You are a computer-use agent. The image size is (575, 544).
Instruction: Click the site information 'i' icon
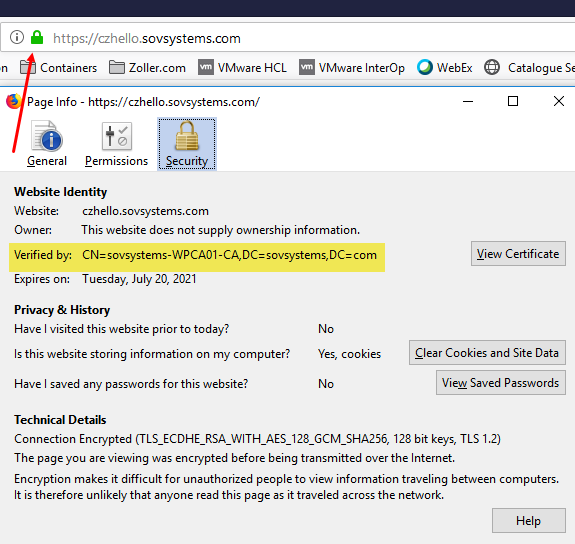(x=17, y=37)
